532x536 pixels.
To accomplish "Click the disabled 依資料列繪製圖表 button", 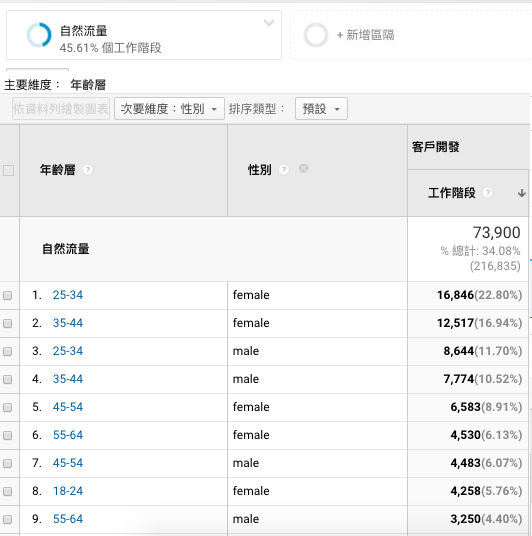I will pyautogui.click(x=61, y=109).
